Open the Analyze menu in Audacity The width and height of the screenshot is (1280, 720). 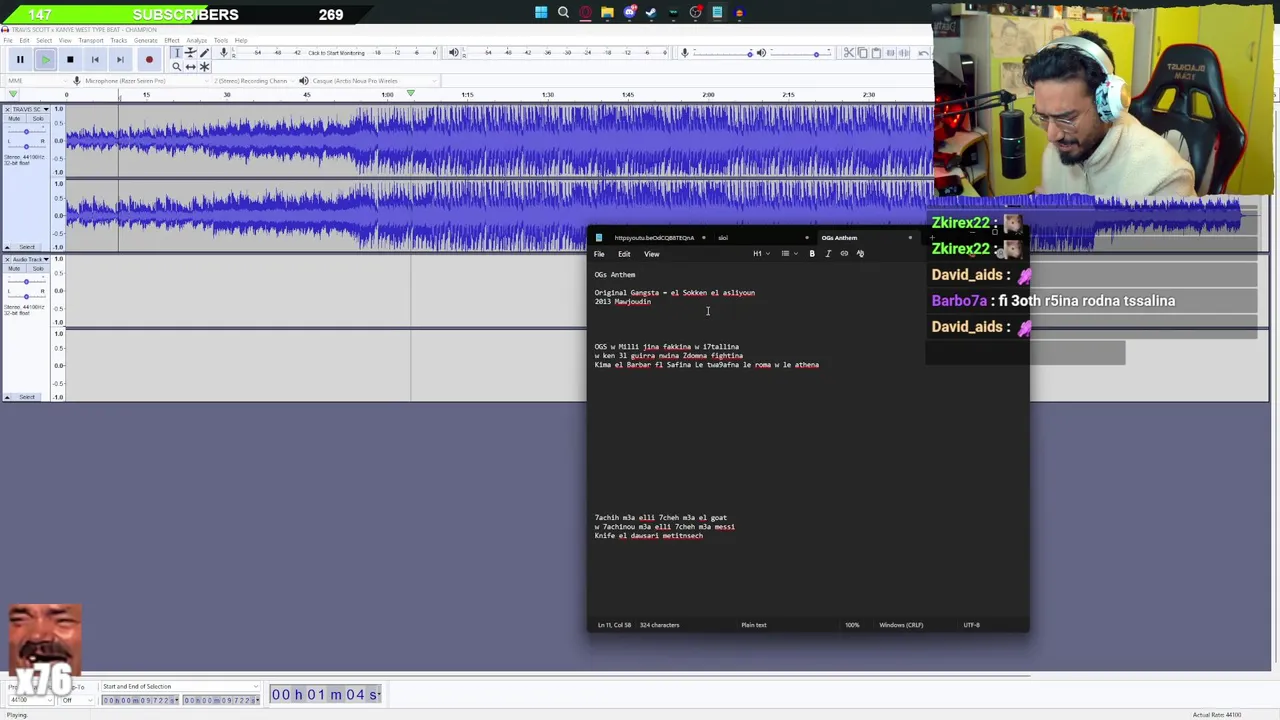(x=197, y=40)
